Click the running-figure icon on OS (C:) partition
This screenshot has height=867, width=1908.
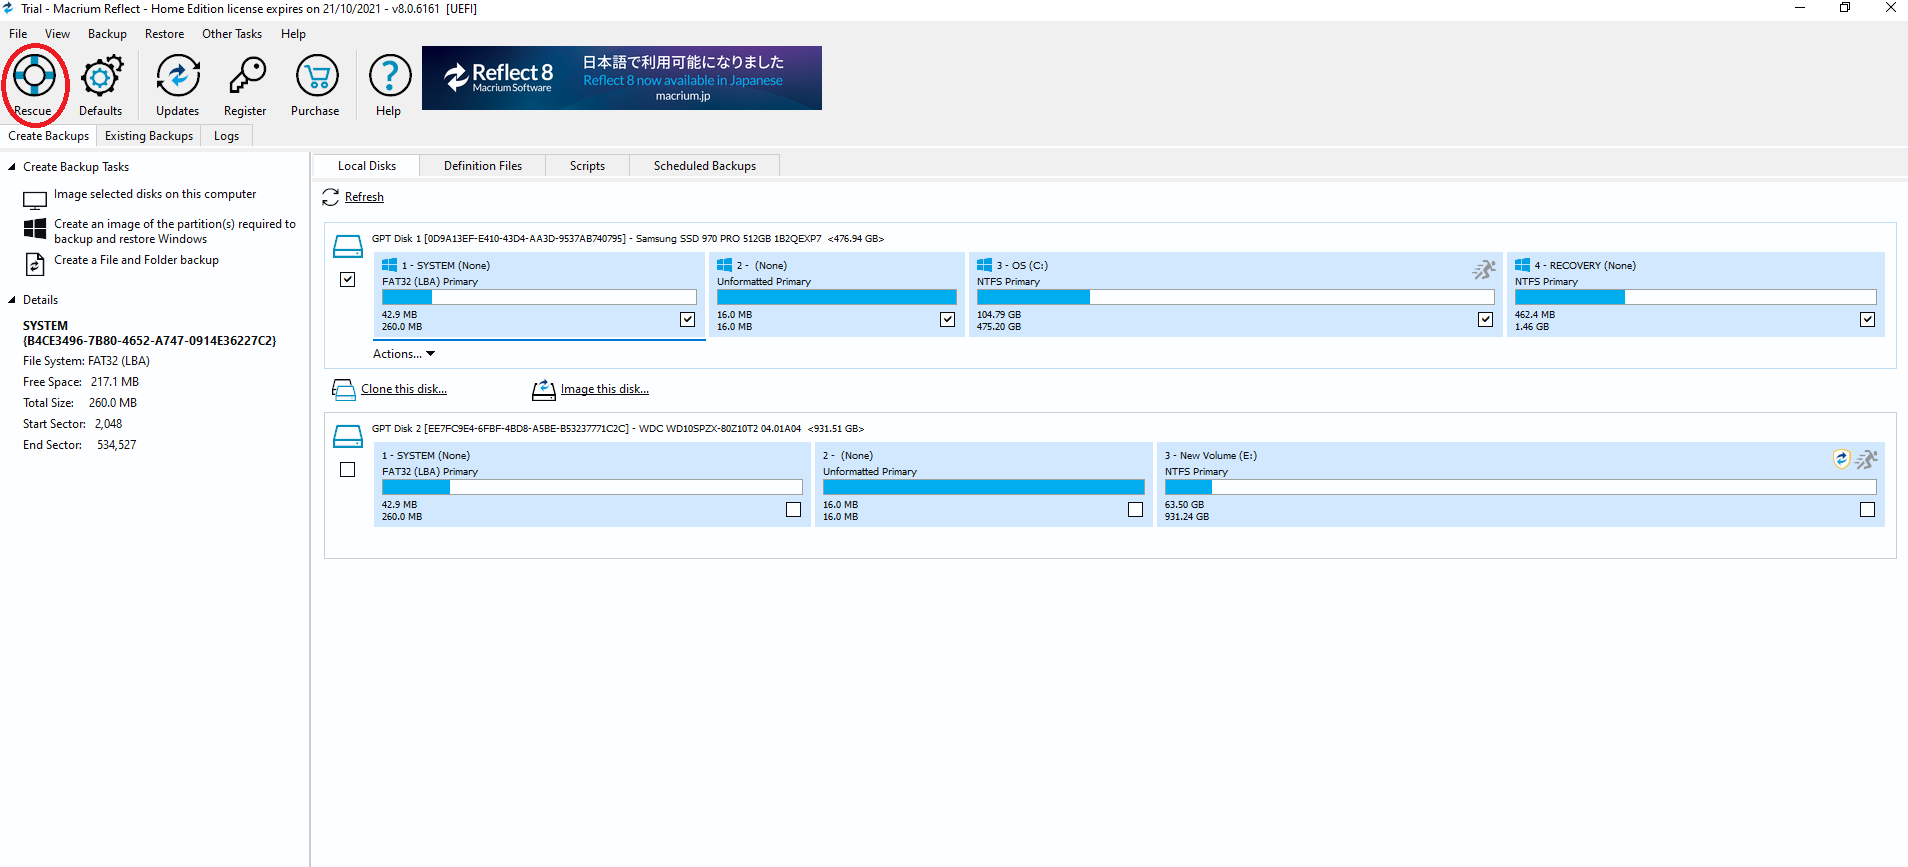coord(1484,269)
